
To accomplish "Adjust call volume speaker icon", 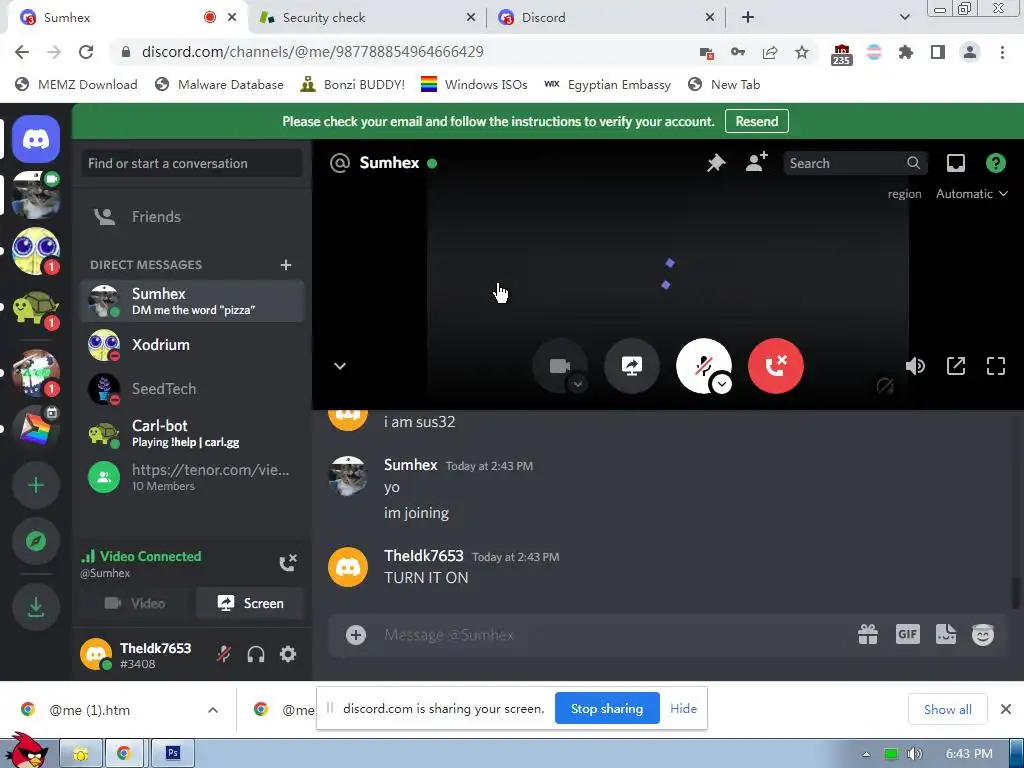I will point(915,366).
